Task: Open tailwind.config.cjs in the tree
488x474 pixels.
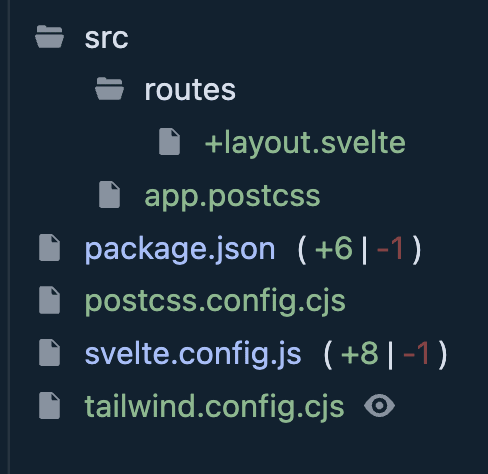Action: (x=214, y=407)
